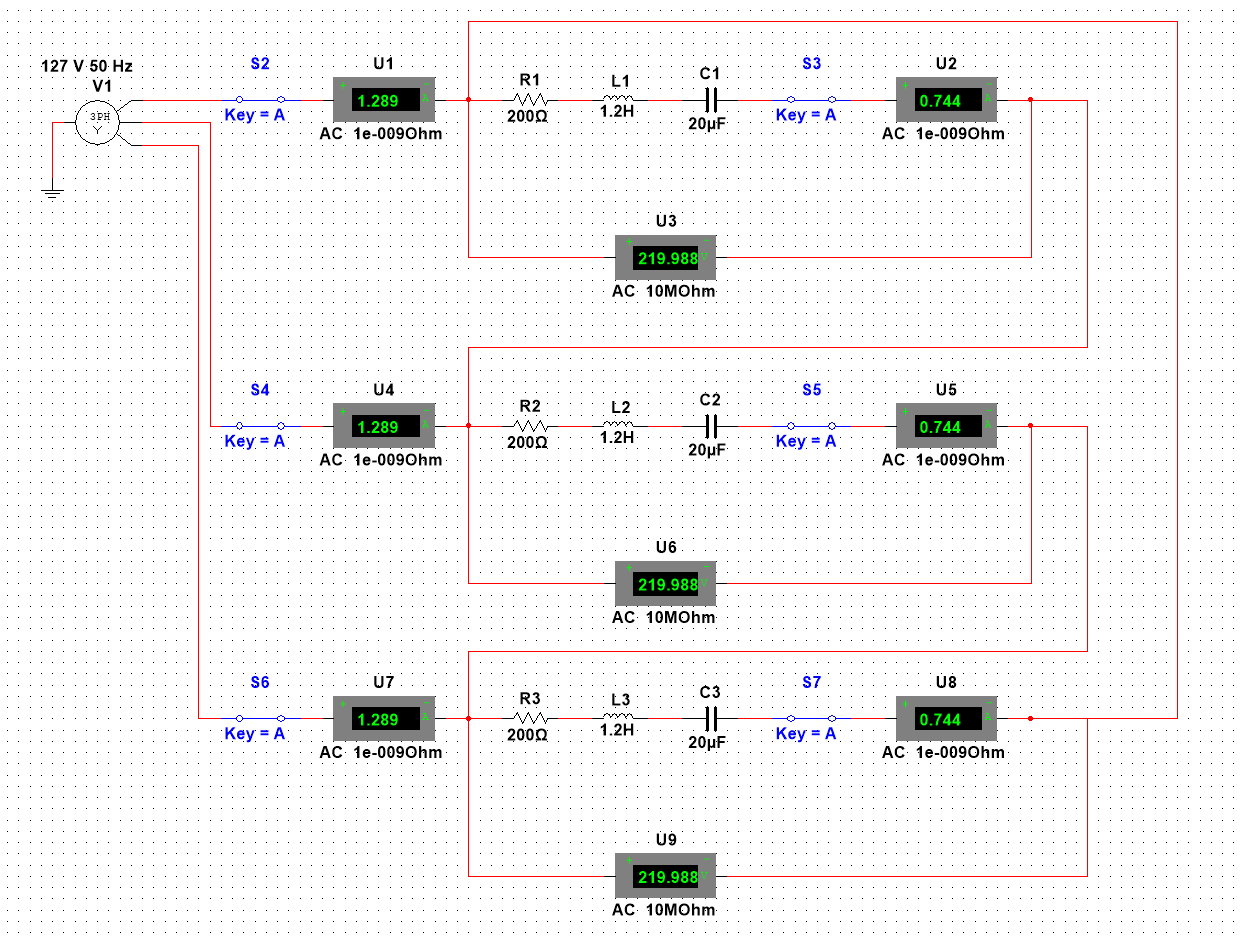Select ammeter U4 display
The image size is (1245, 943).
coord(384,426)
